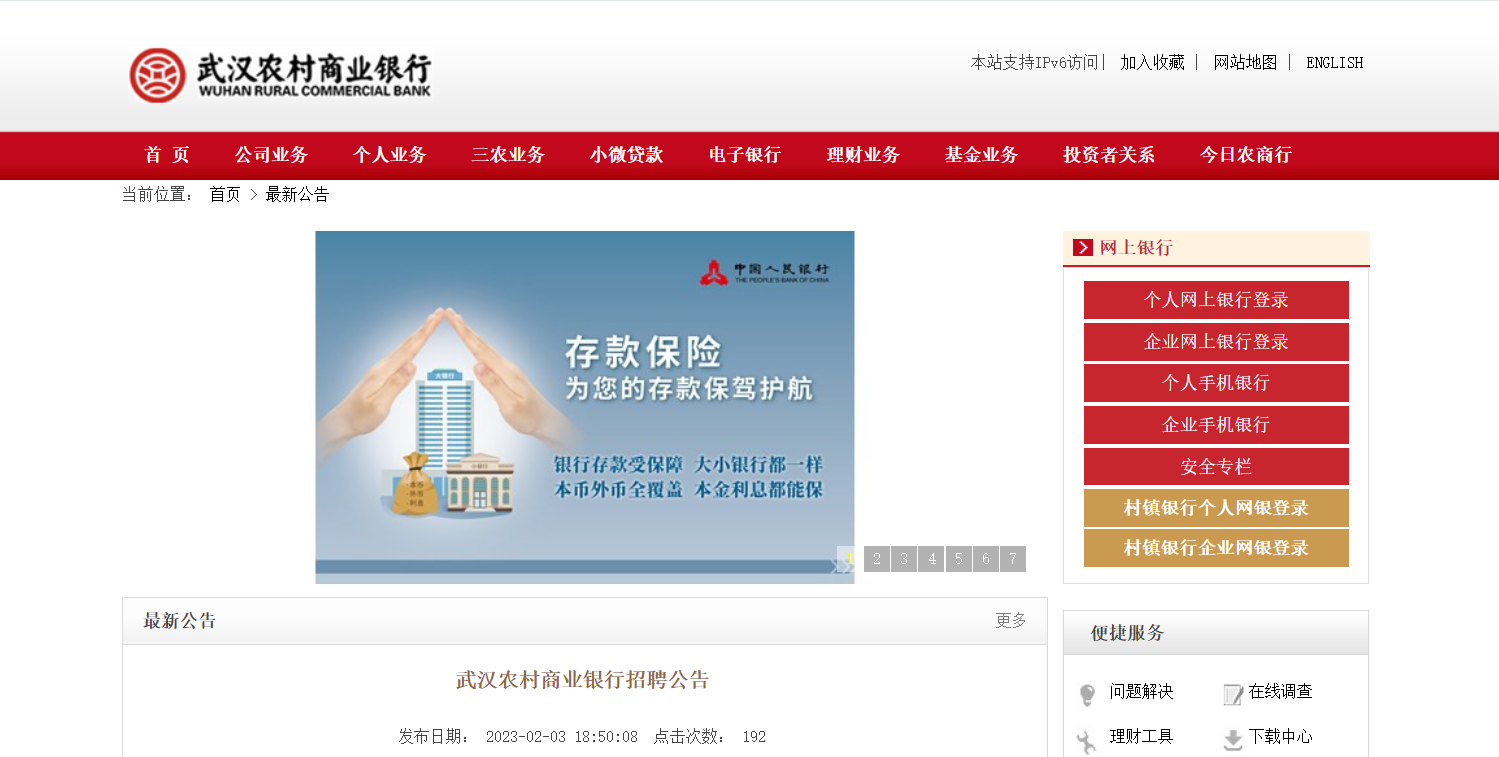Click the 企业网上银行登录 button
Image resolution: width=1499 pixels, height=757 pixels.
tap(1216, 342)
